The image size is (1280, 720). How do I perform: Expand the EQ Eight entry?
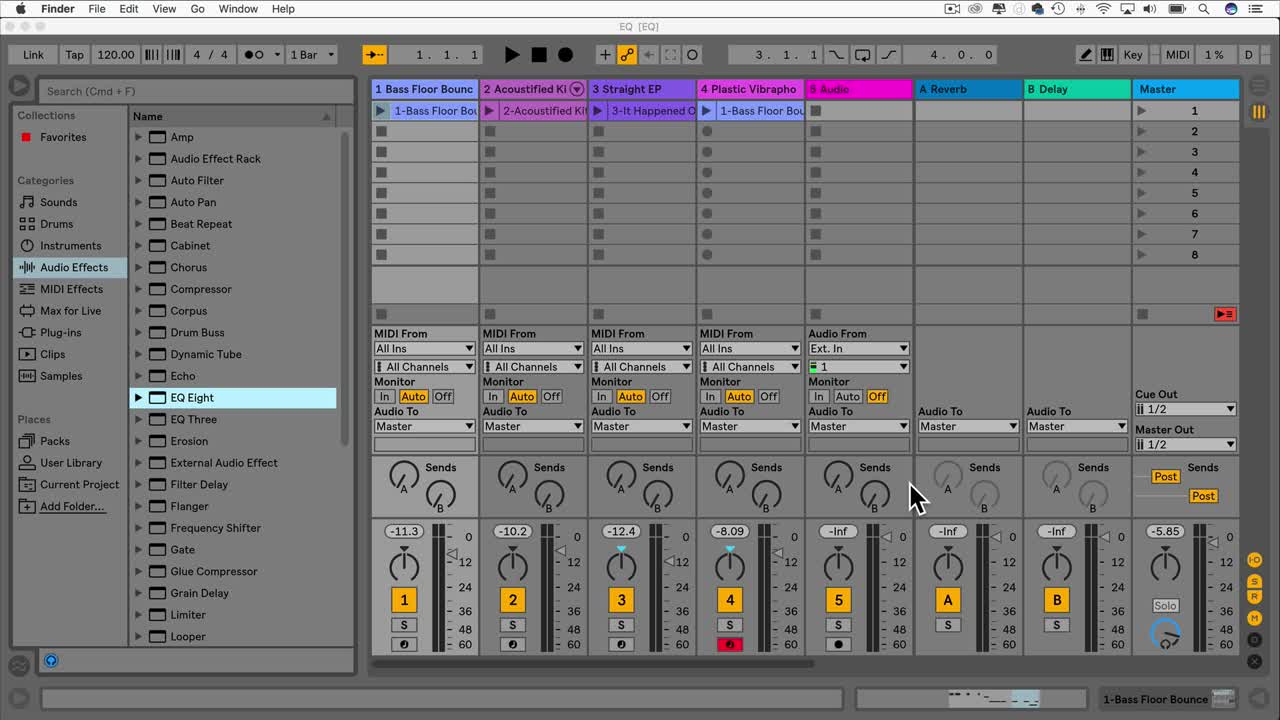point(138,398)
